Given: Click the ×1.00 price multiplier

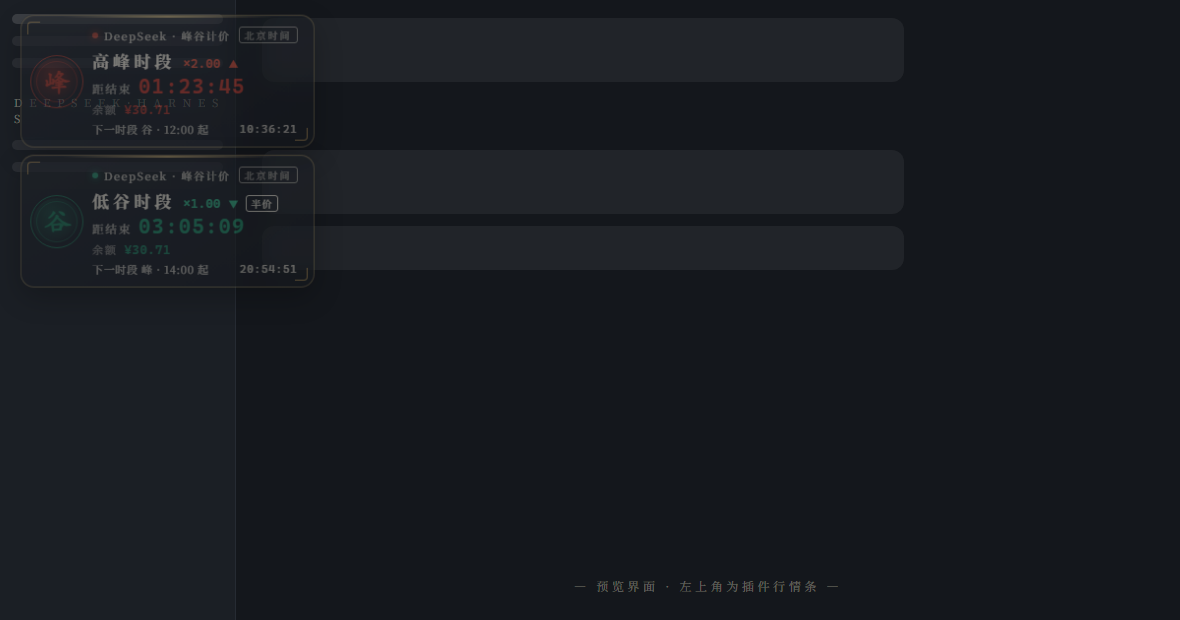Looking at the screenshot, I should pos(202,204).
